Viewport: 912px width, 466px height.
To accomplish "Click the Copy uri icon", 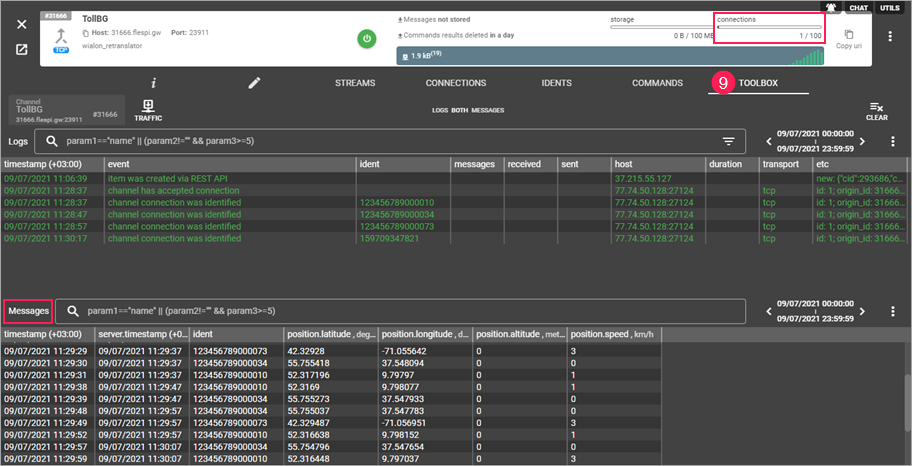I will (x=849, y=35).
